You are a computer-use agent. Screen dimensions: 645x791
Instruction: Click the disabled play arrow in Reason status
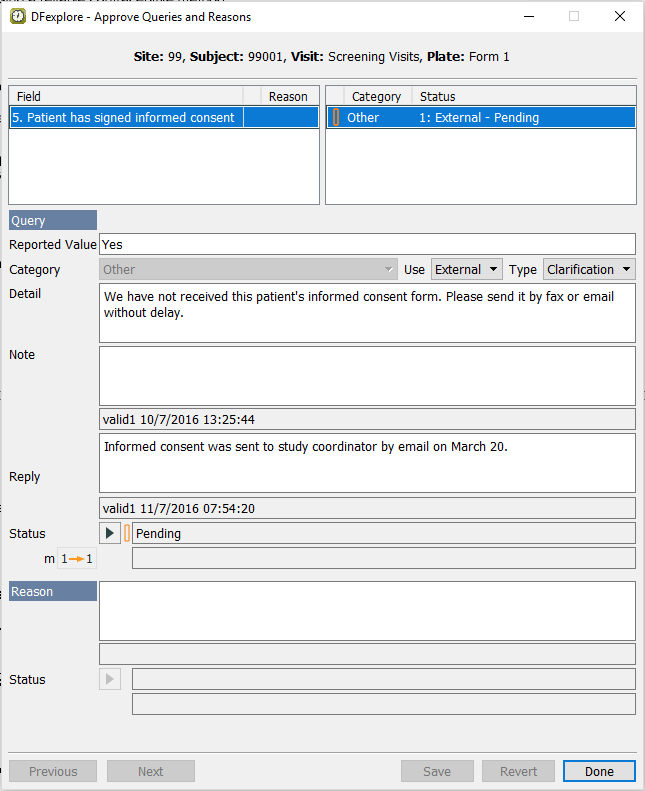110,680
